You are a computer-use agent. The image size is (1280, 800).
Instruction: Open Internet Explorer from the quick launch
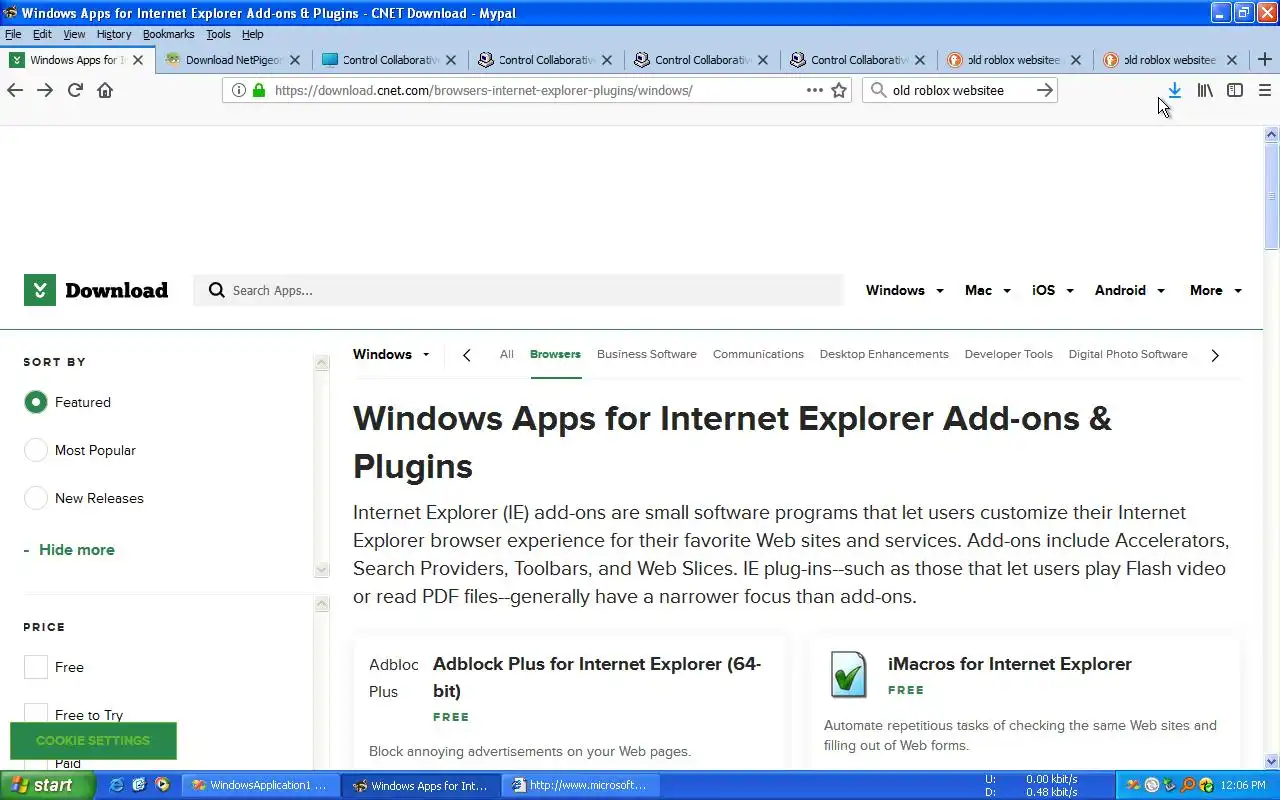click(x=117, y=785)
